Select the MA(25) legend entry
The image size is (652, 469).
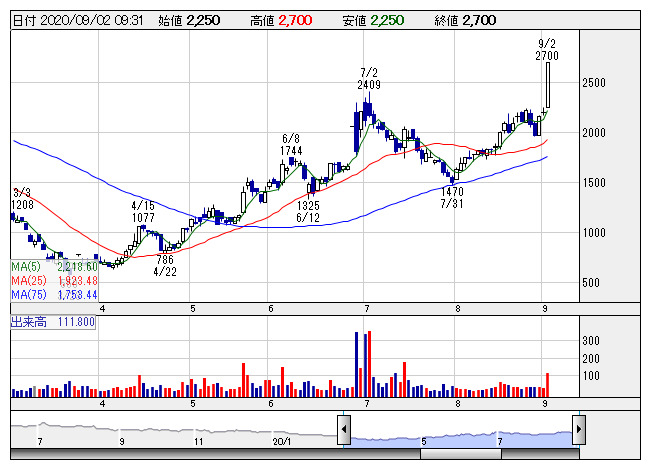(x=56, y=281)
